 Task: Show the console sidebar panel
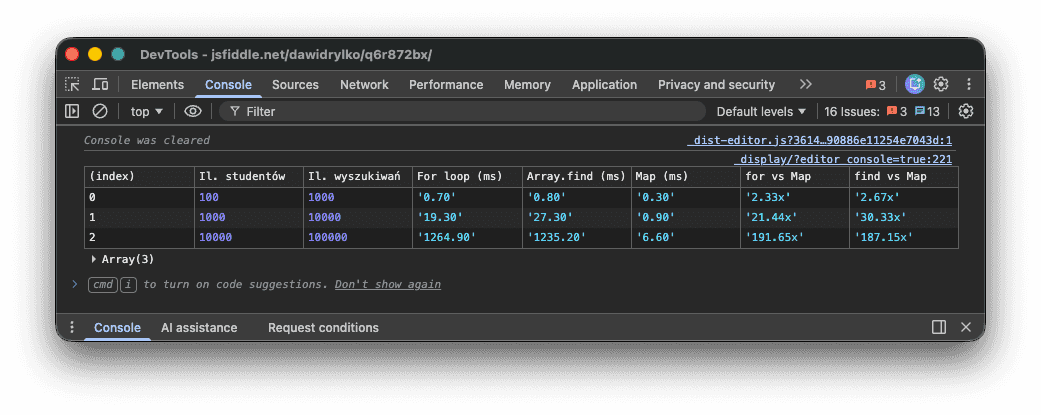(x=72, y=112)
